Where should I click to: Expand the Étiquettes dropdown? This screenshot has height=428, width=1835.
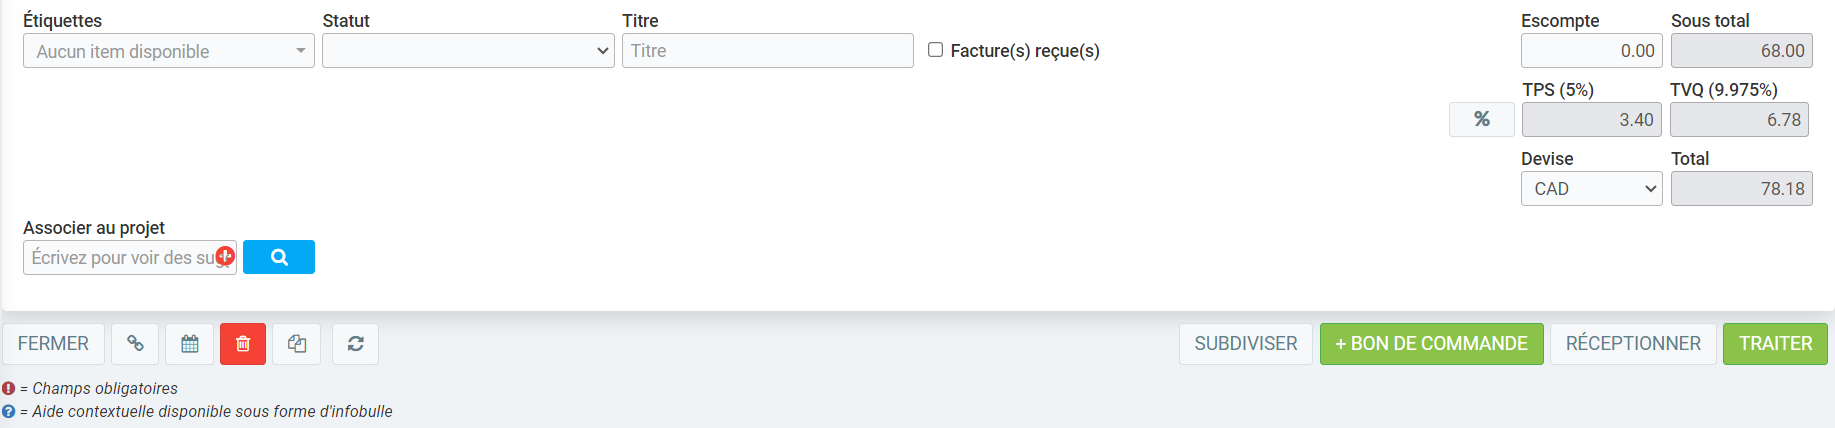pos(169,51)
